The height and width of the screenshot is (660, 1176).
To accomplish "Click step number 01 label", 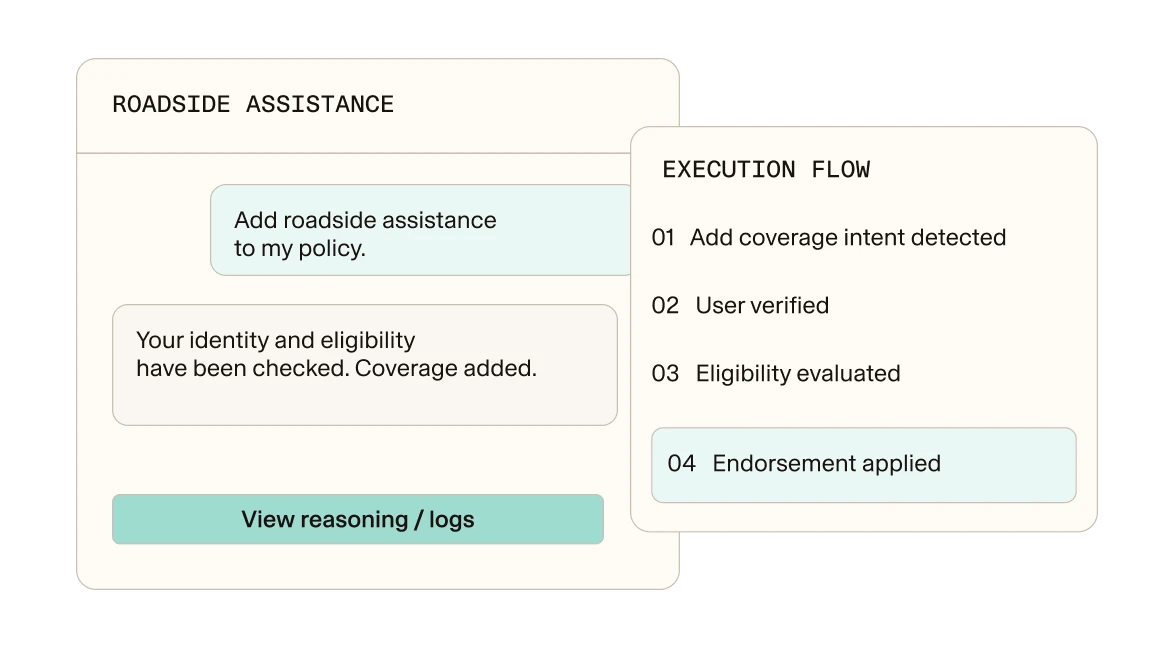I will tap(663, 238).
